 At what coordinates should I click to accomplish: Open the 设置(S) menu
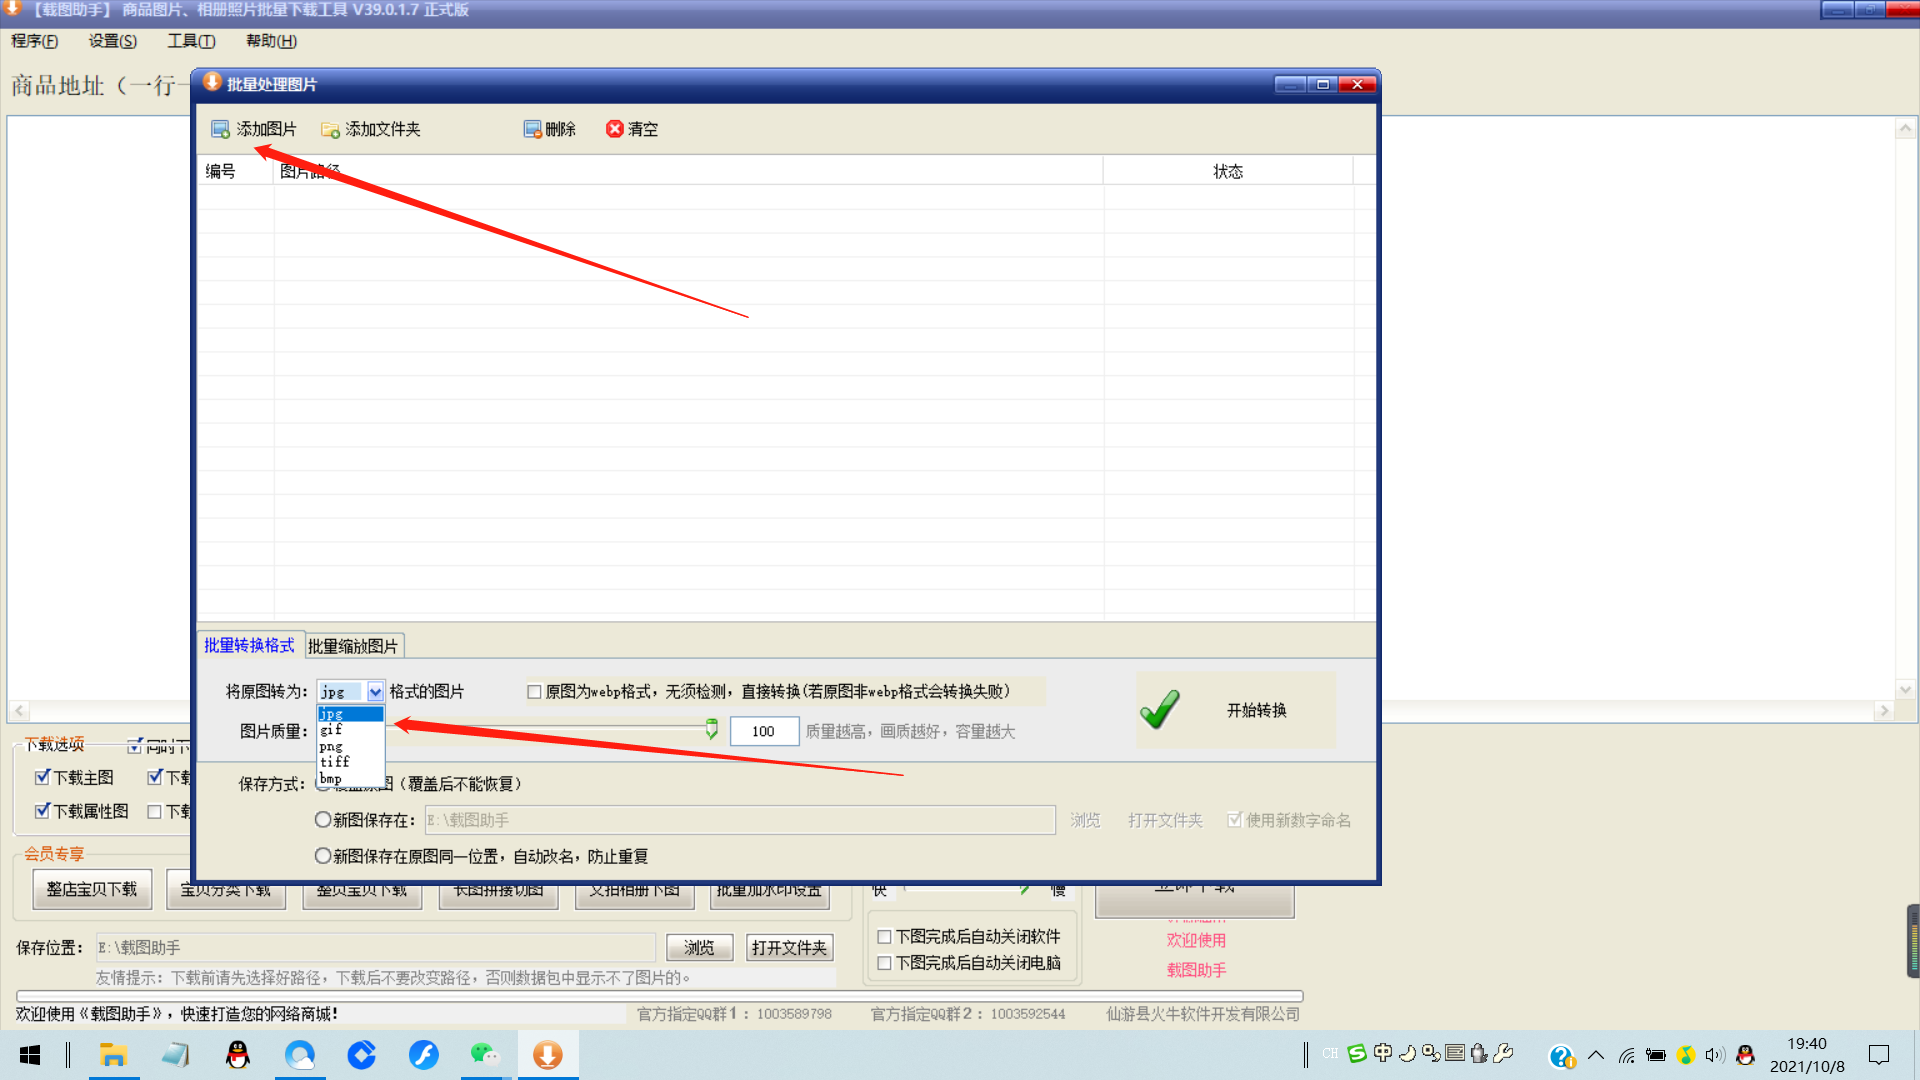coord(112,41)
